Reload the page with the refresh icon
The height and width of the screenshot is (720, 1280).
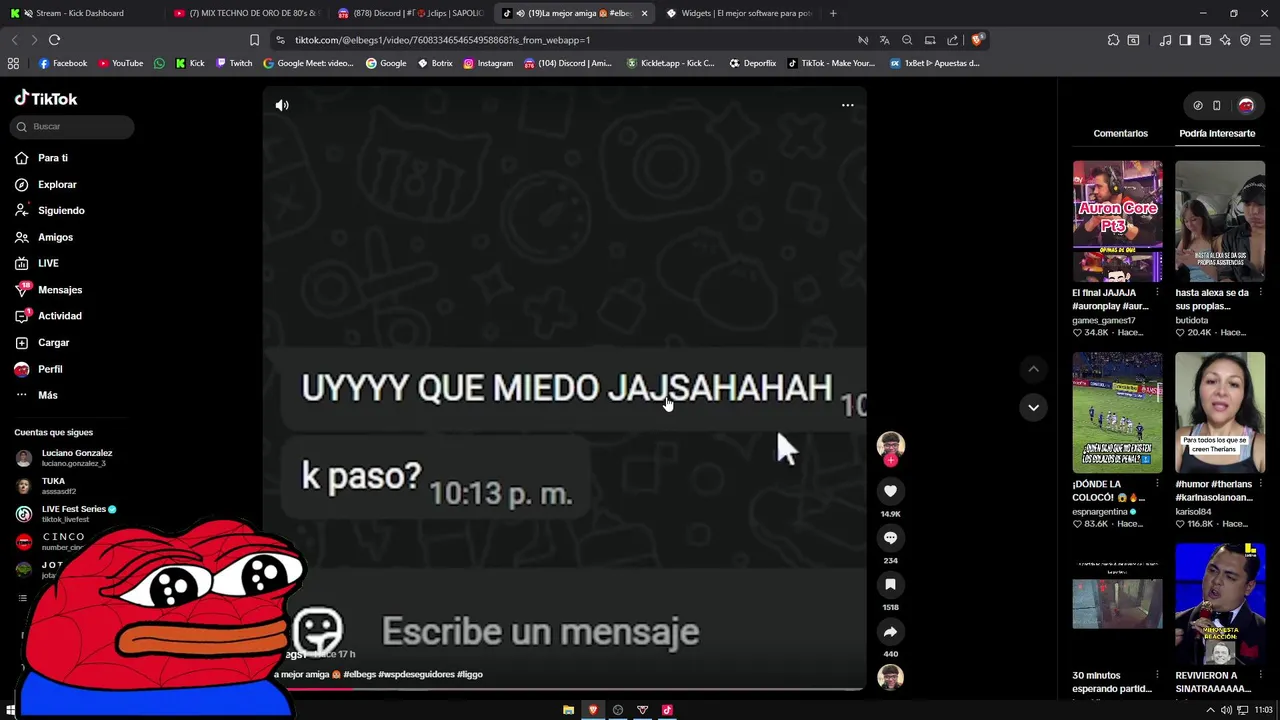[x=54, y=40]
